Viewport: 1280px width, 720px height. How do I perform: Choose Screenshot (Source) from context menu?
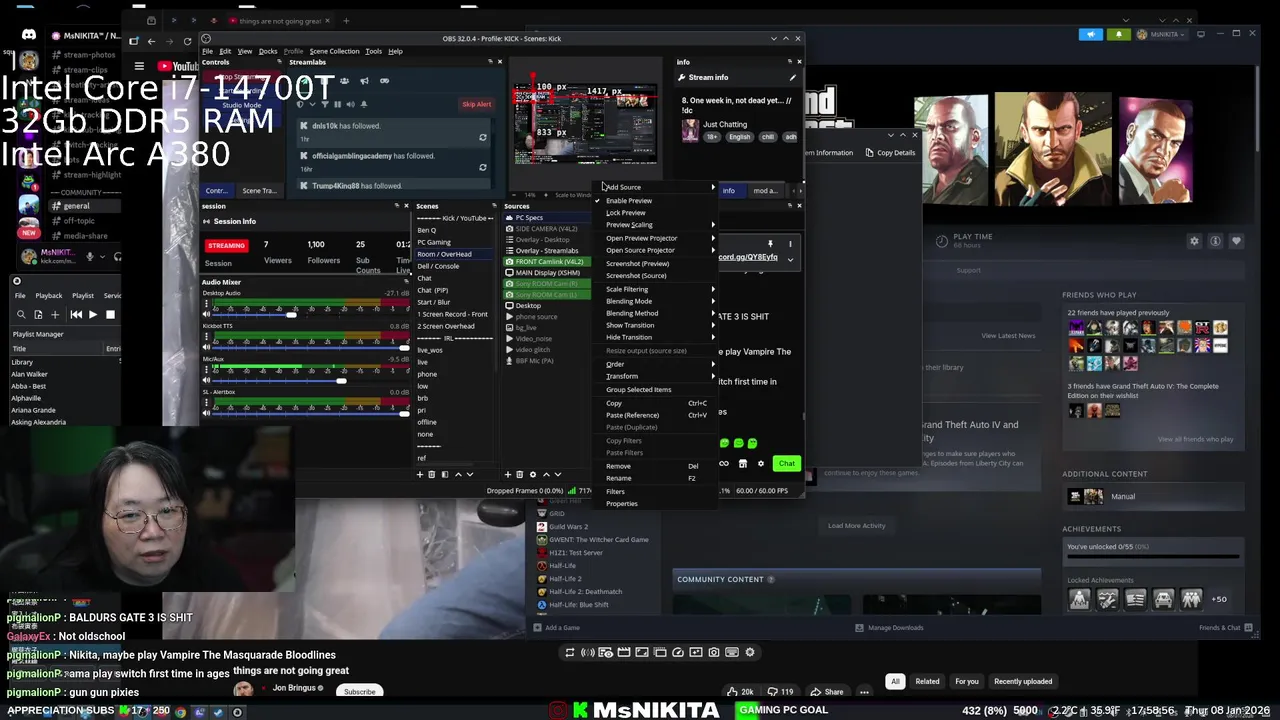click(636, 276)
